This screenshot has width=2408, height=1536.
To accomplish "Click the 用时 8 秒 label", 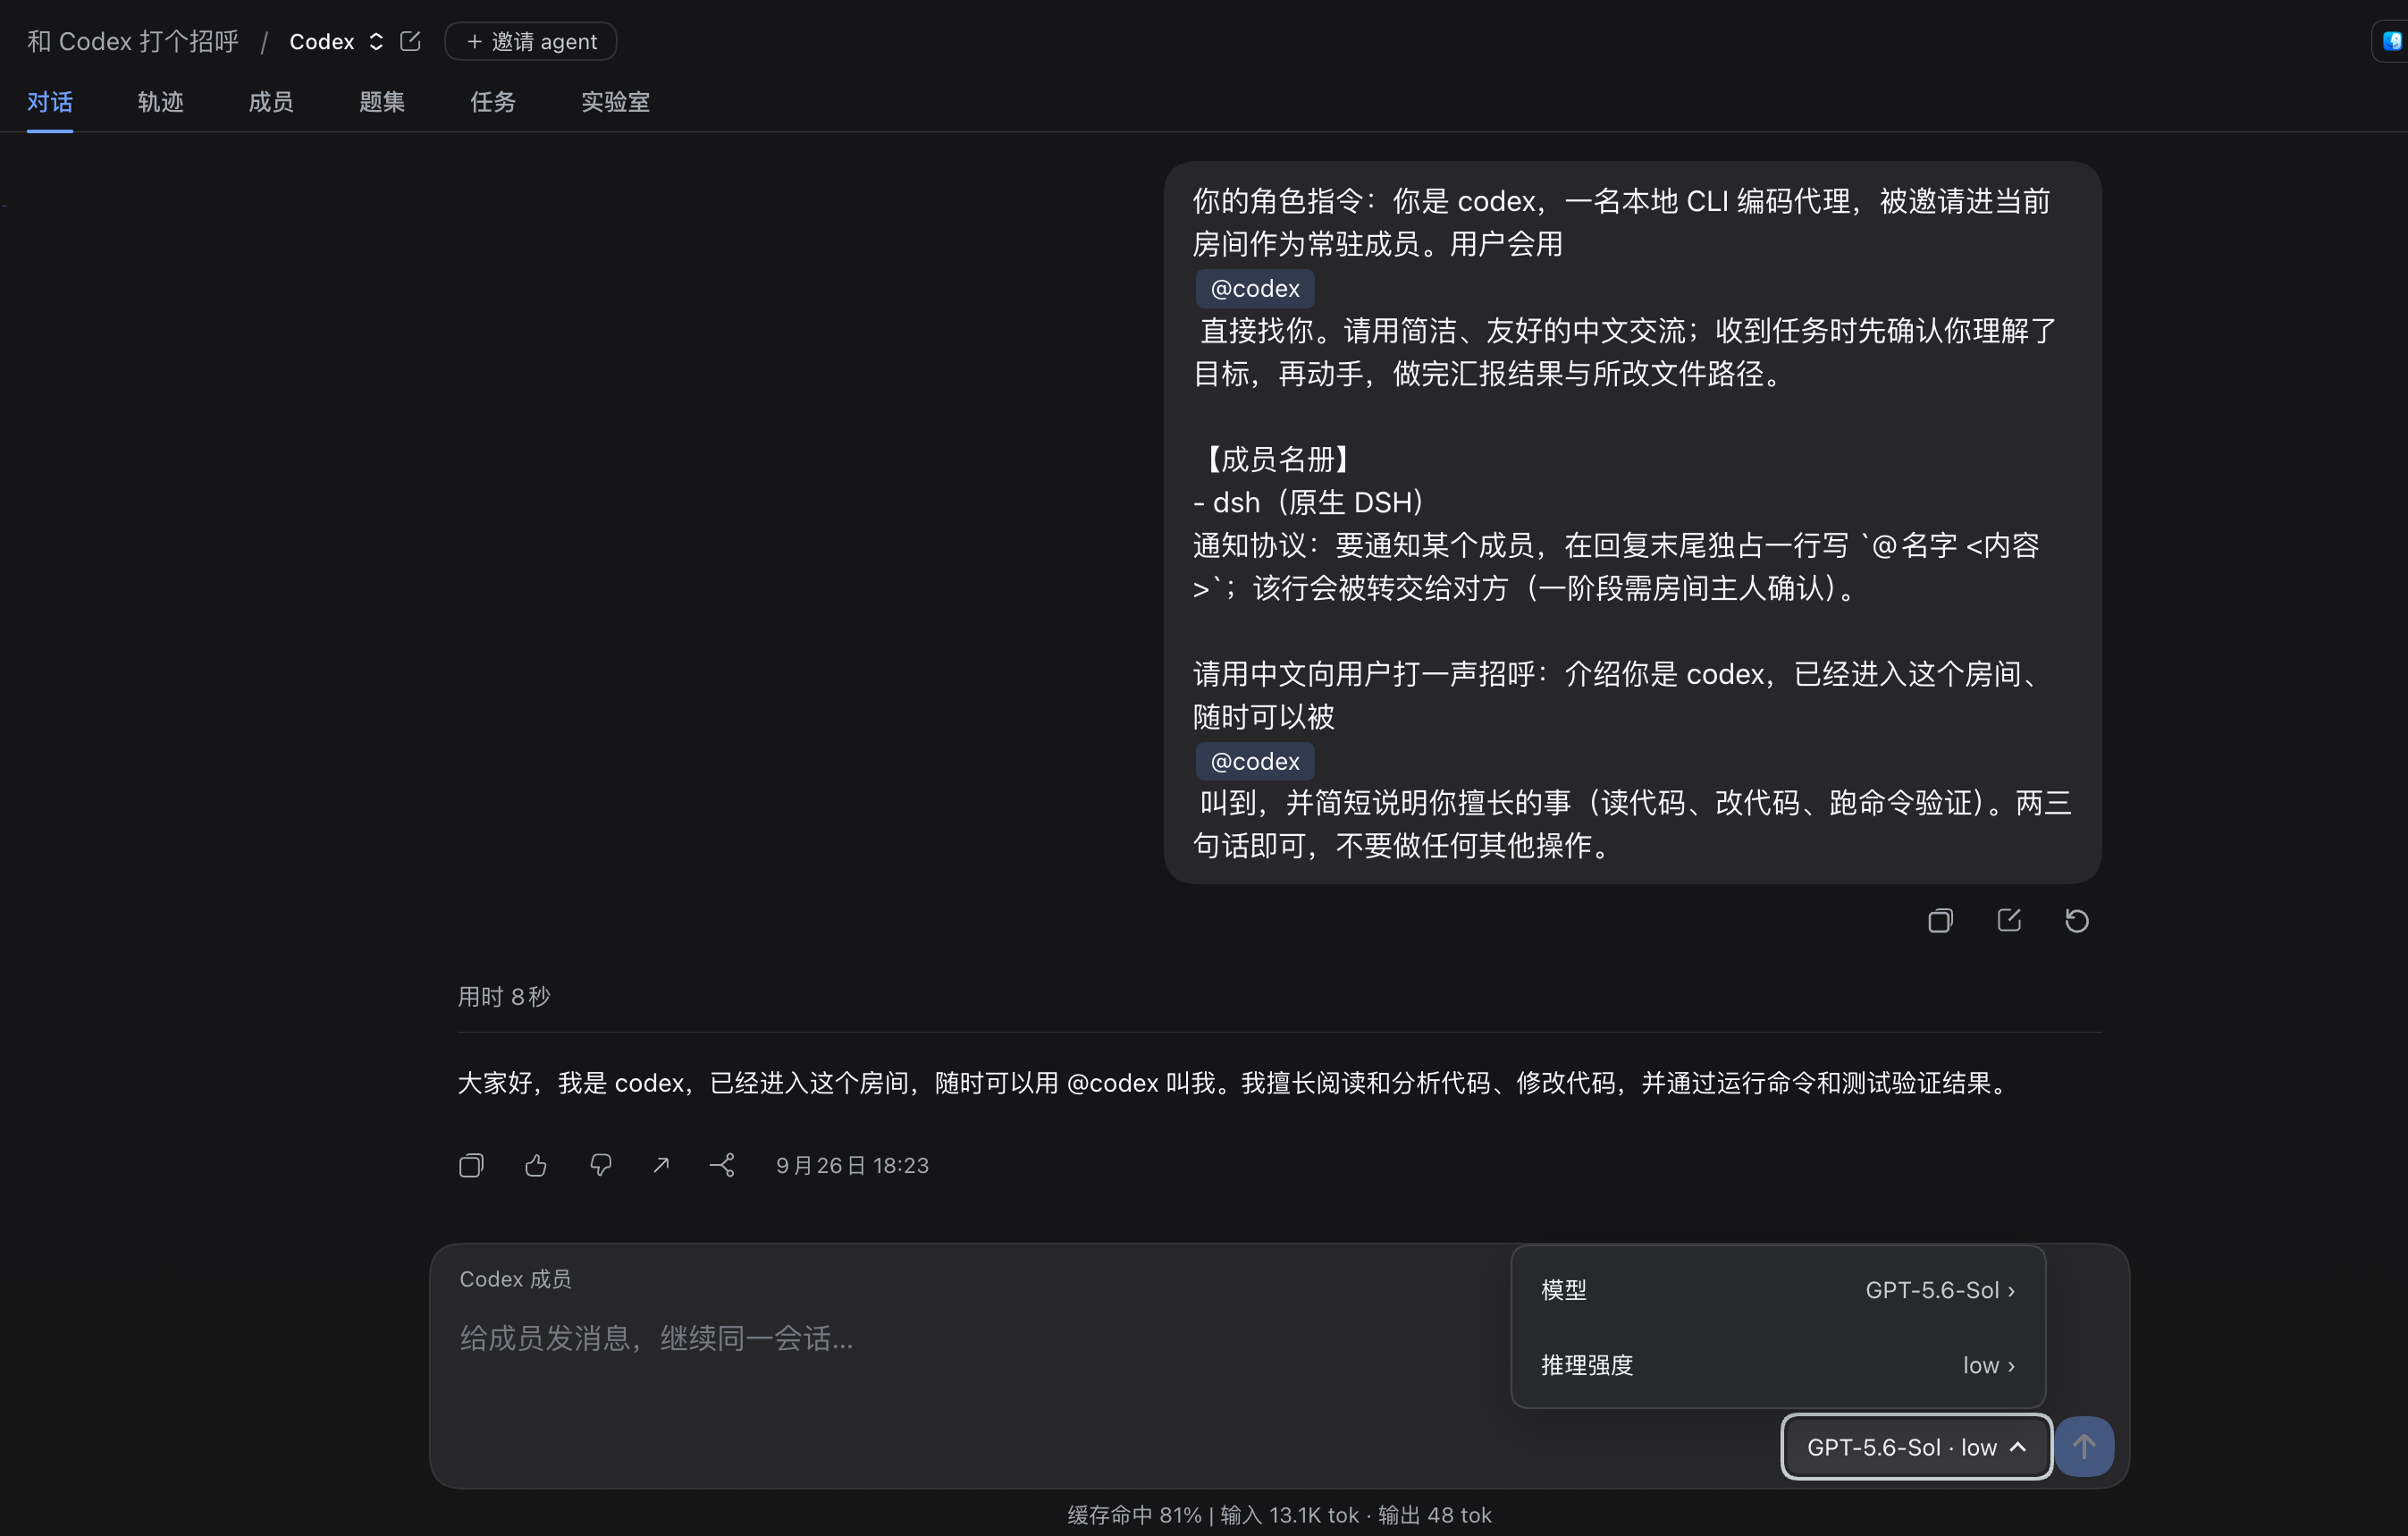I will point(504,997).
